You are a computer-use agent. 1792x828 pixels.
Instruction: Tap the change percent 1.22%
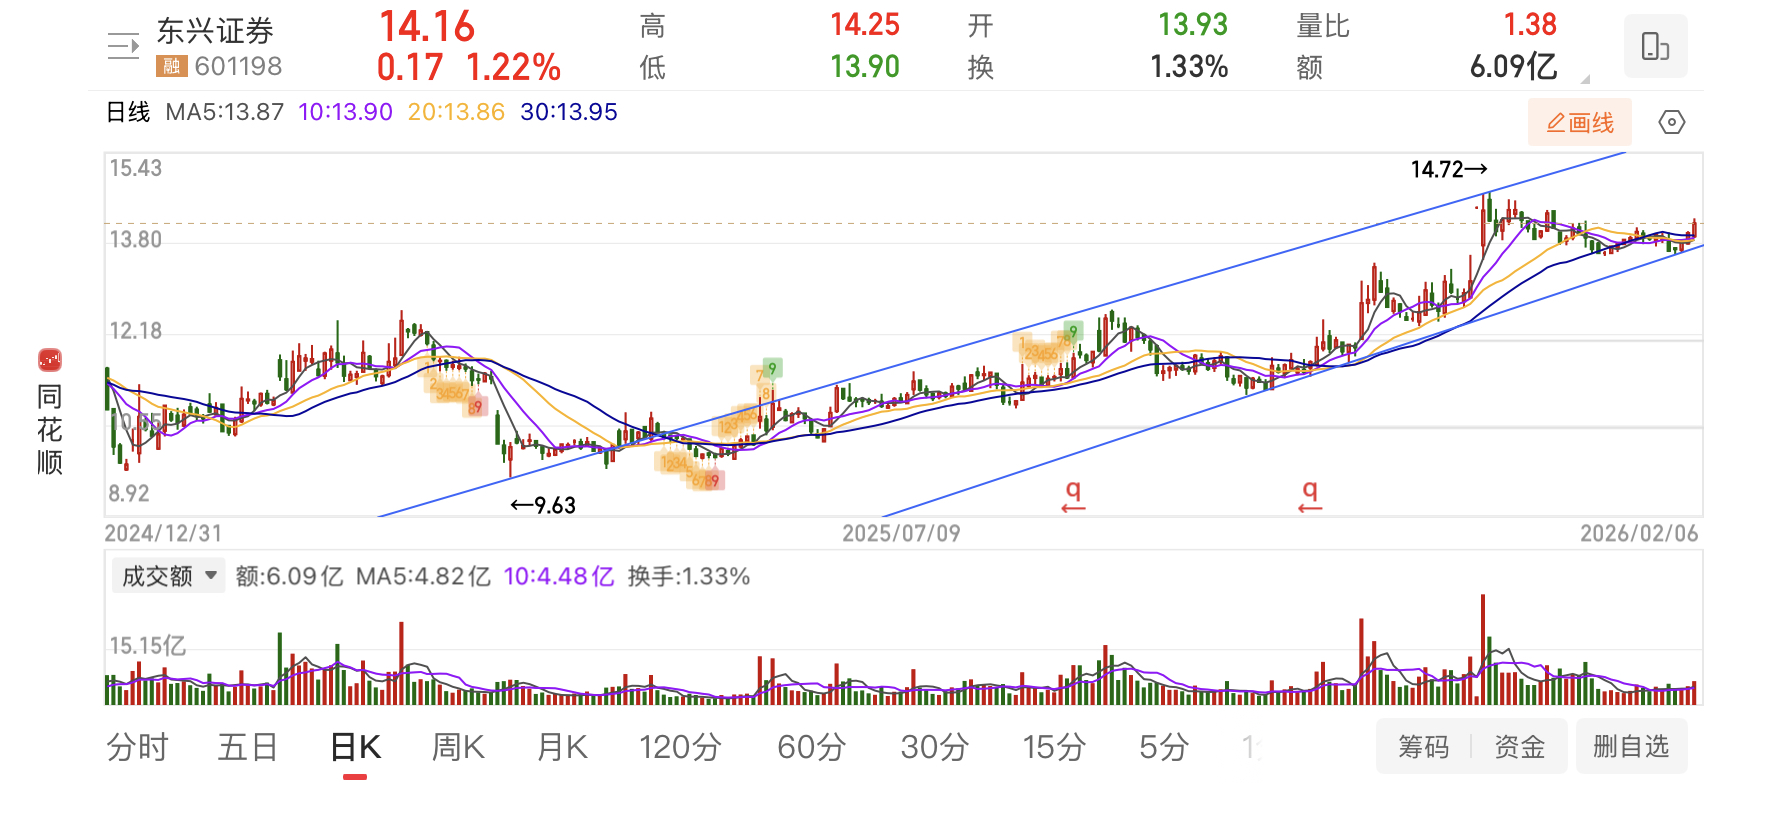coord(513,68)
